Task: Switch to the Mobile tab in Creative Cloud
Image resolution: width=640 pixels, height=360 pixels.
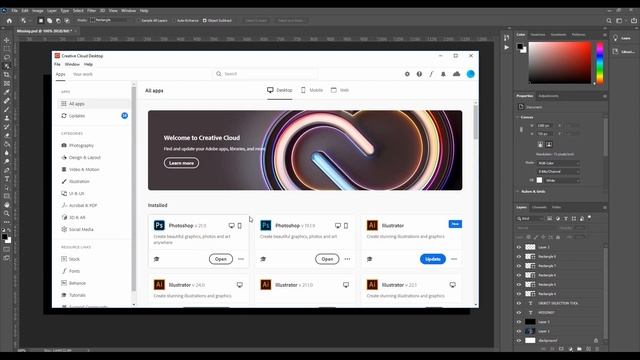Action: click(x=312, y=90)
